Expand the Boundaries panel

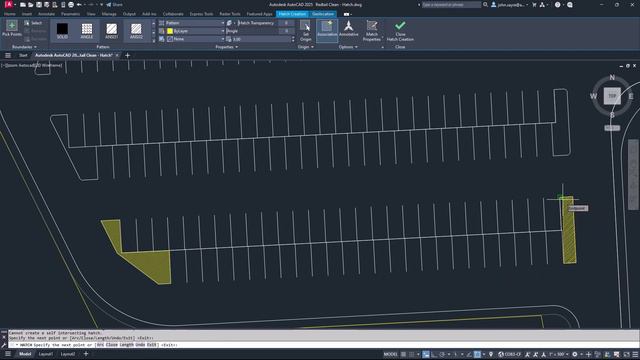(x=24, y=47)
